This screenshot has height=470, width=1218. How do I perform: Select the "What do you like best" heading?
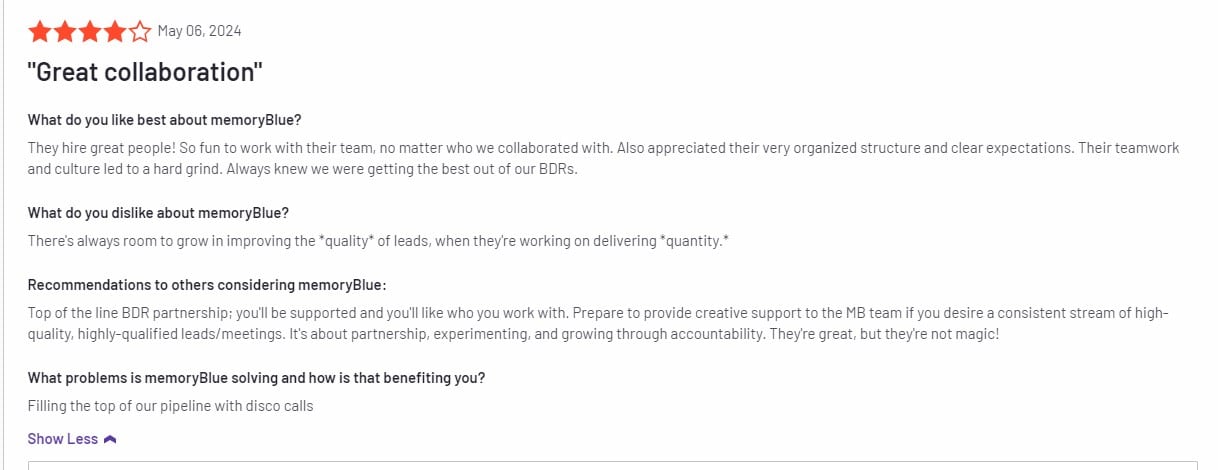165,120
